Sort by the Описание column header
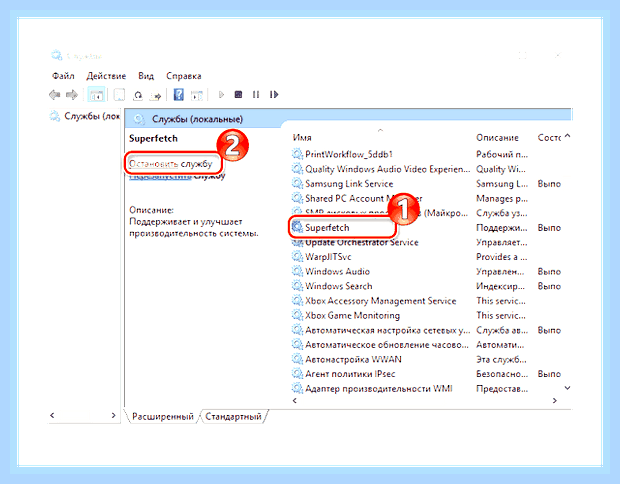This screenshot has height=484, width=620. click(497, 138)
